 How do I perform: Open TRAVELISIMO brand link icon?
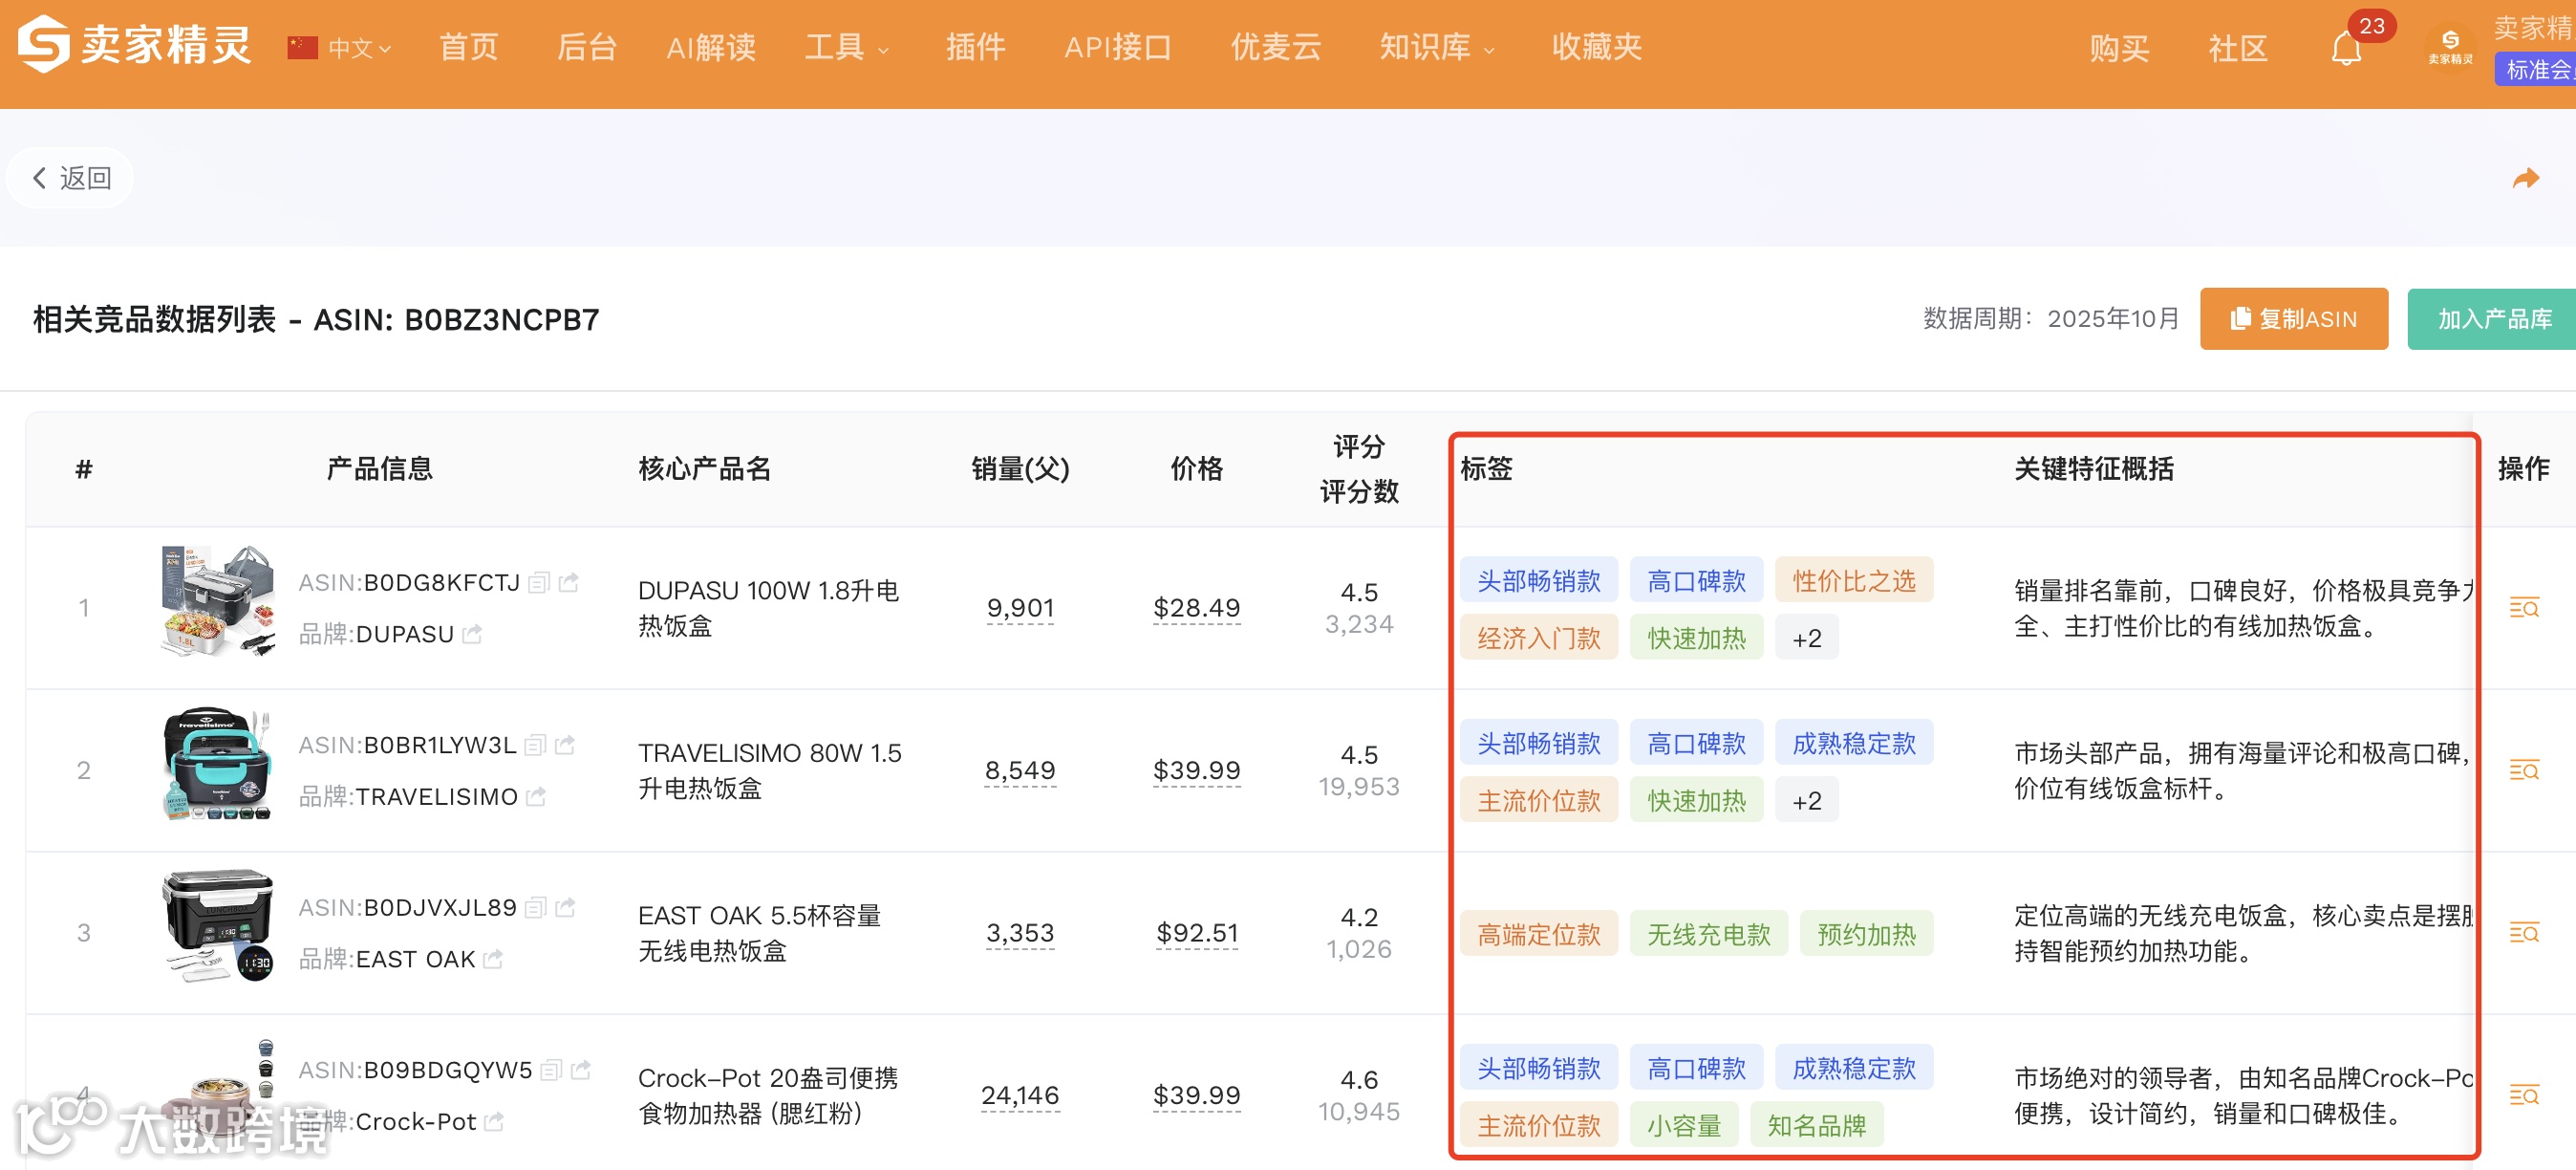[537, 797]
